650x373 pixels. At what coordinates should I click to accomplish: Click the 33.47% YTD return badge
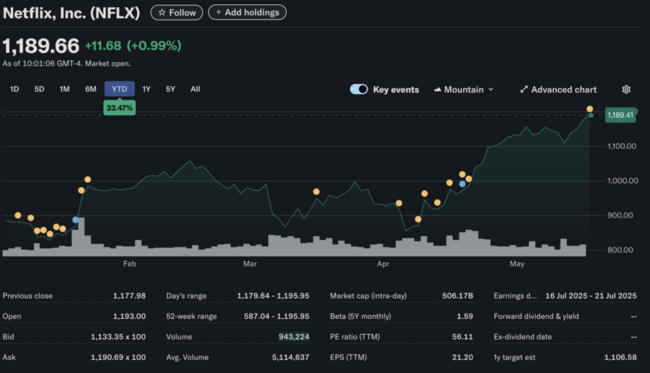pos(119,108)
